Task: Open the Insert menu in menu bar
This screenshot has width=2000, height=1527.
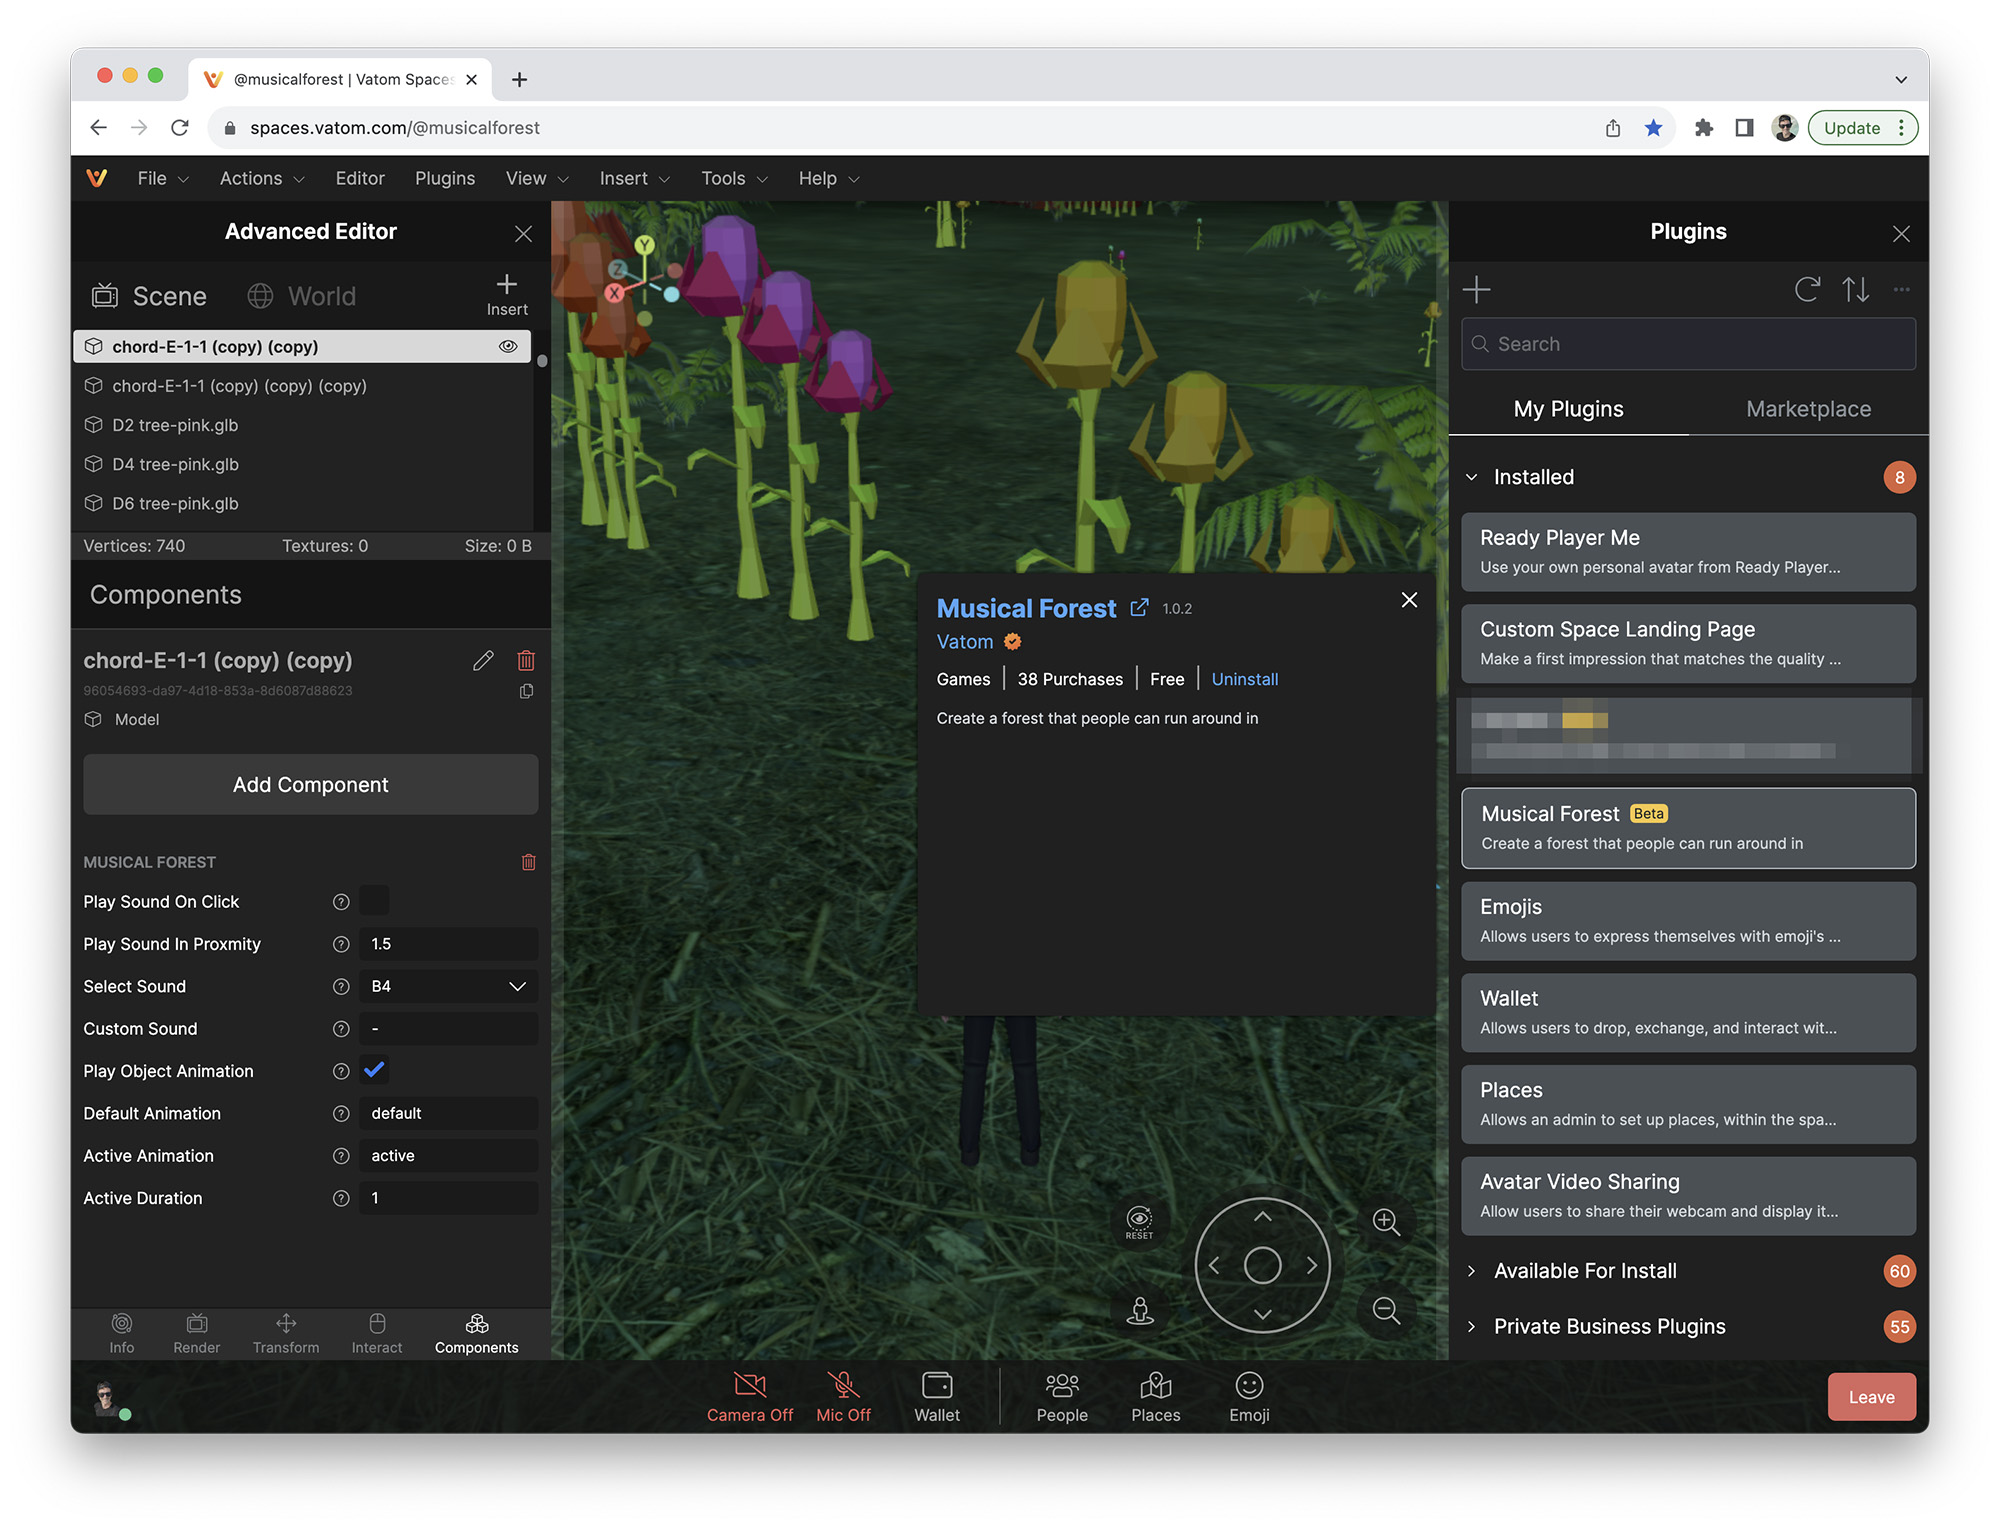Action: [x=634, y=178]
